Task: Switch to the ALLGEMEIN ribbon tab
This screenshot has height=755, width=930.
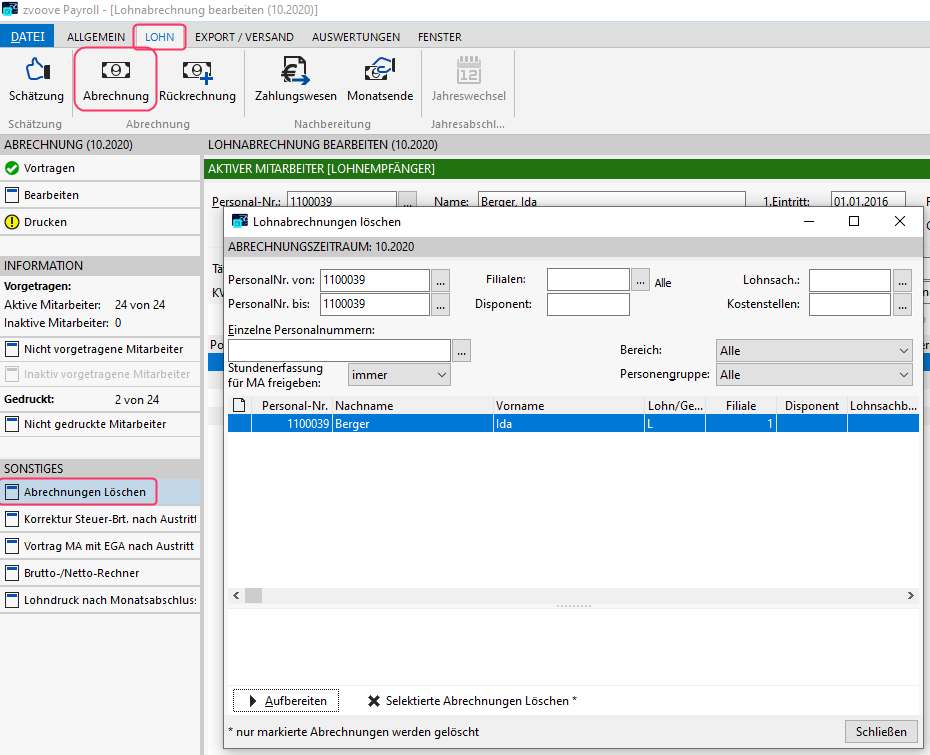Action: (96, 37)
